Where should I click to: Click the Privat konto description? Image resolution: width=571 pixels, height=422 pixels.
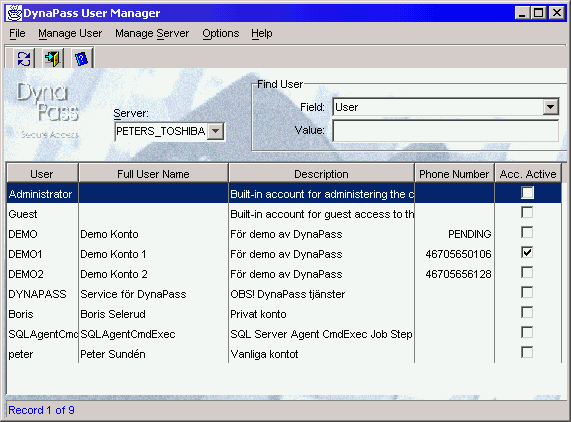322,314
